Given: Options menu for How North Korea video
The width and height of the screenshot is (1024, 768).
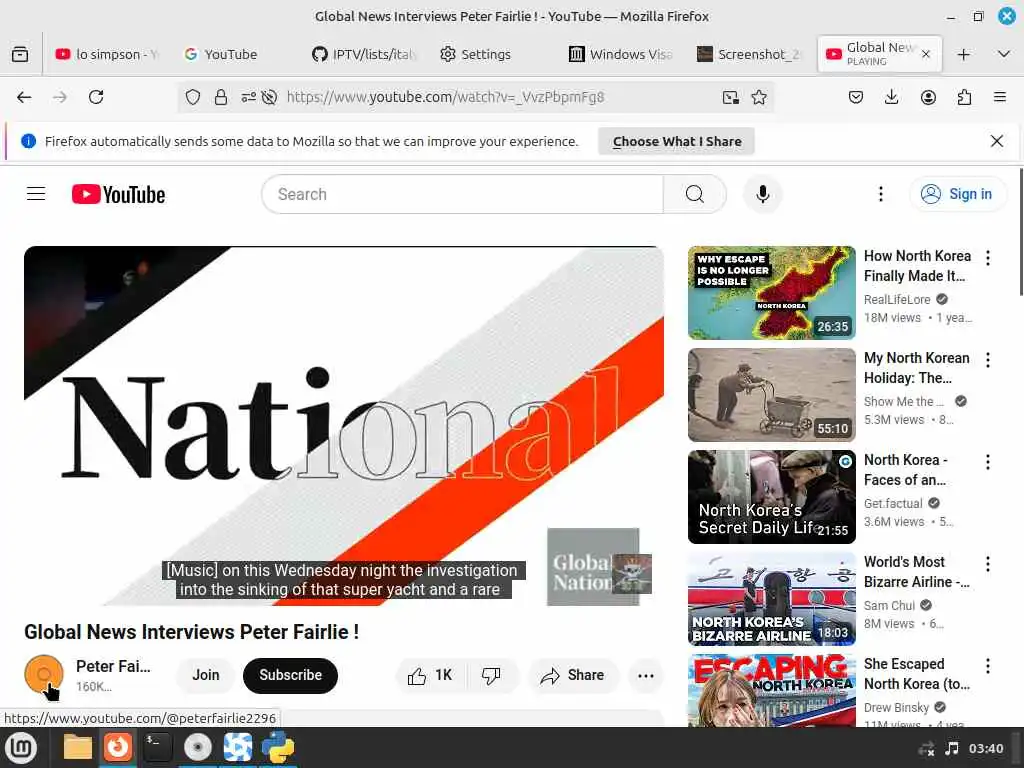Looking at the screenshot, I should click(x=987, y=258).
